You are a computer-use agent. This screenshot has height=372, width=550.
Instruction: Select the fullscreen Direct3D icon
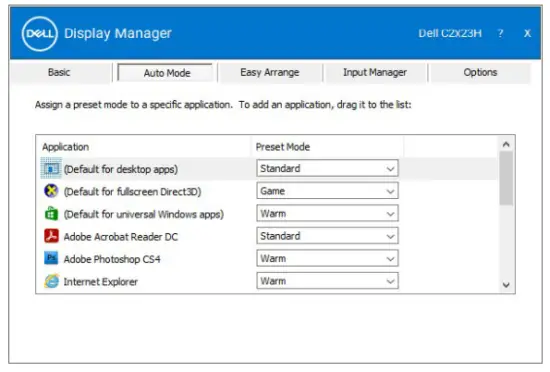(51, 191)
